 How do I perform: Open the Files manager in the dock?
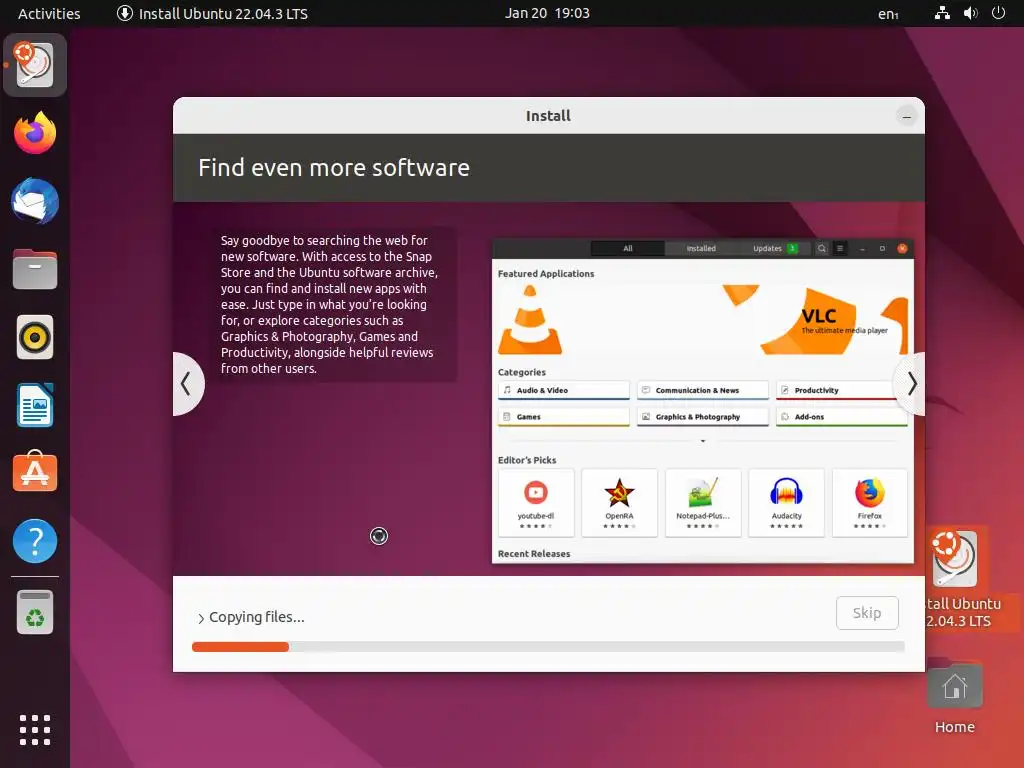35,269
